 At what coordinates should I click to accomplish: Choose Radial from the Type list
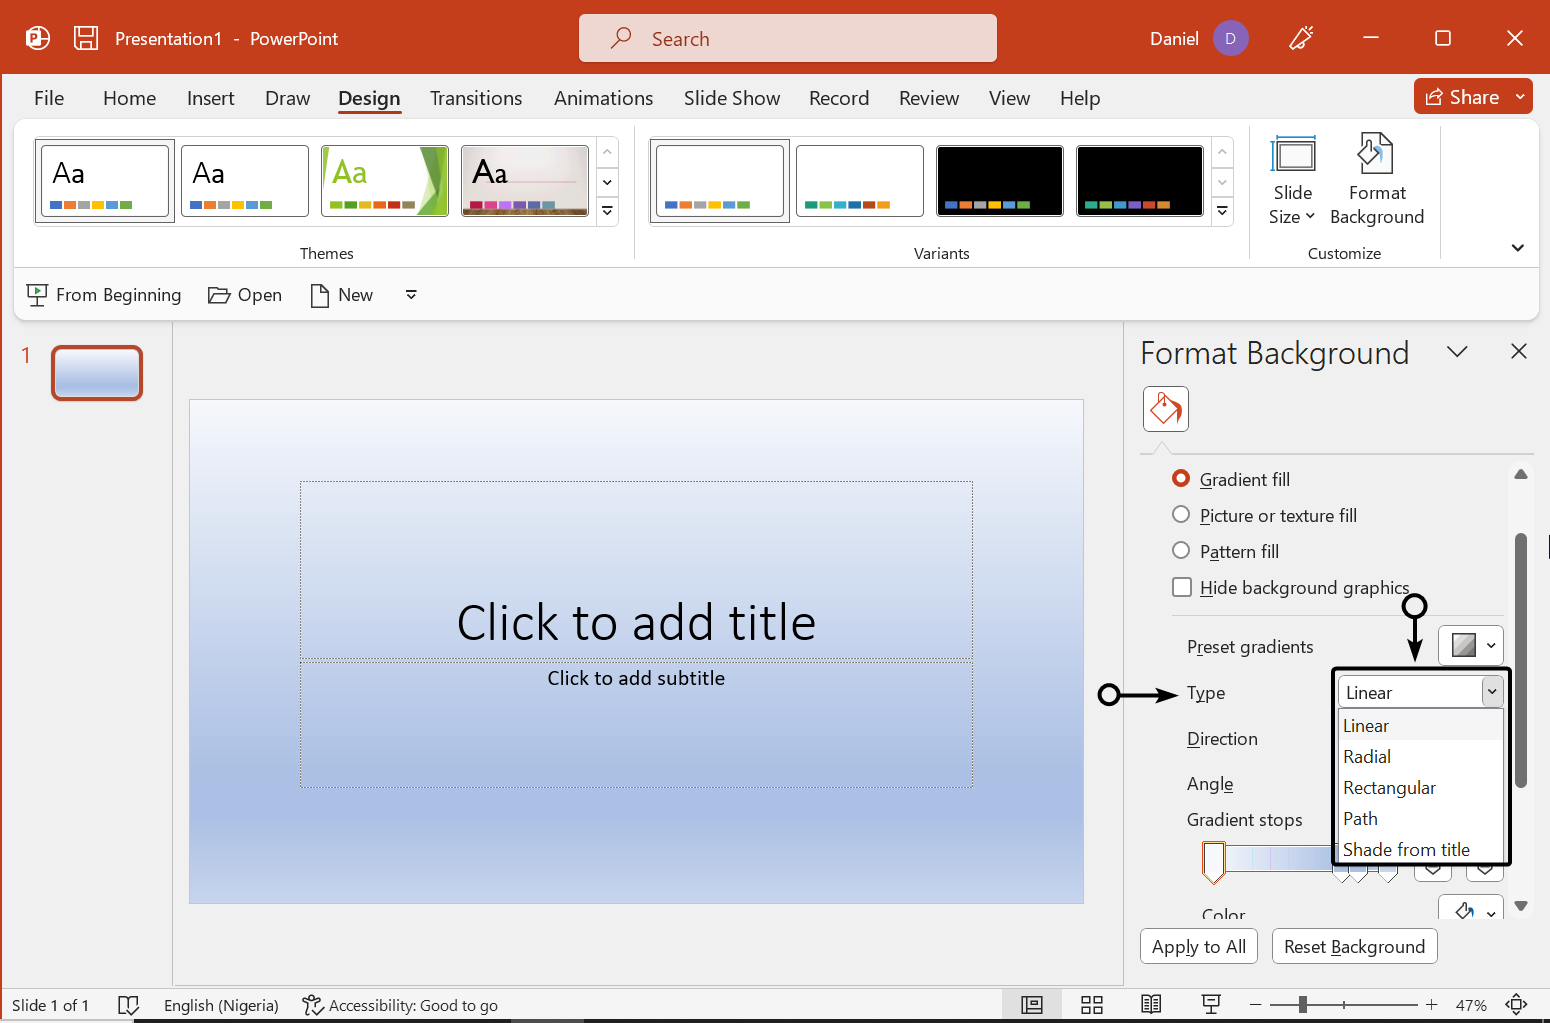1367,757
